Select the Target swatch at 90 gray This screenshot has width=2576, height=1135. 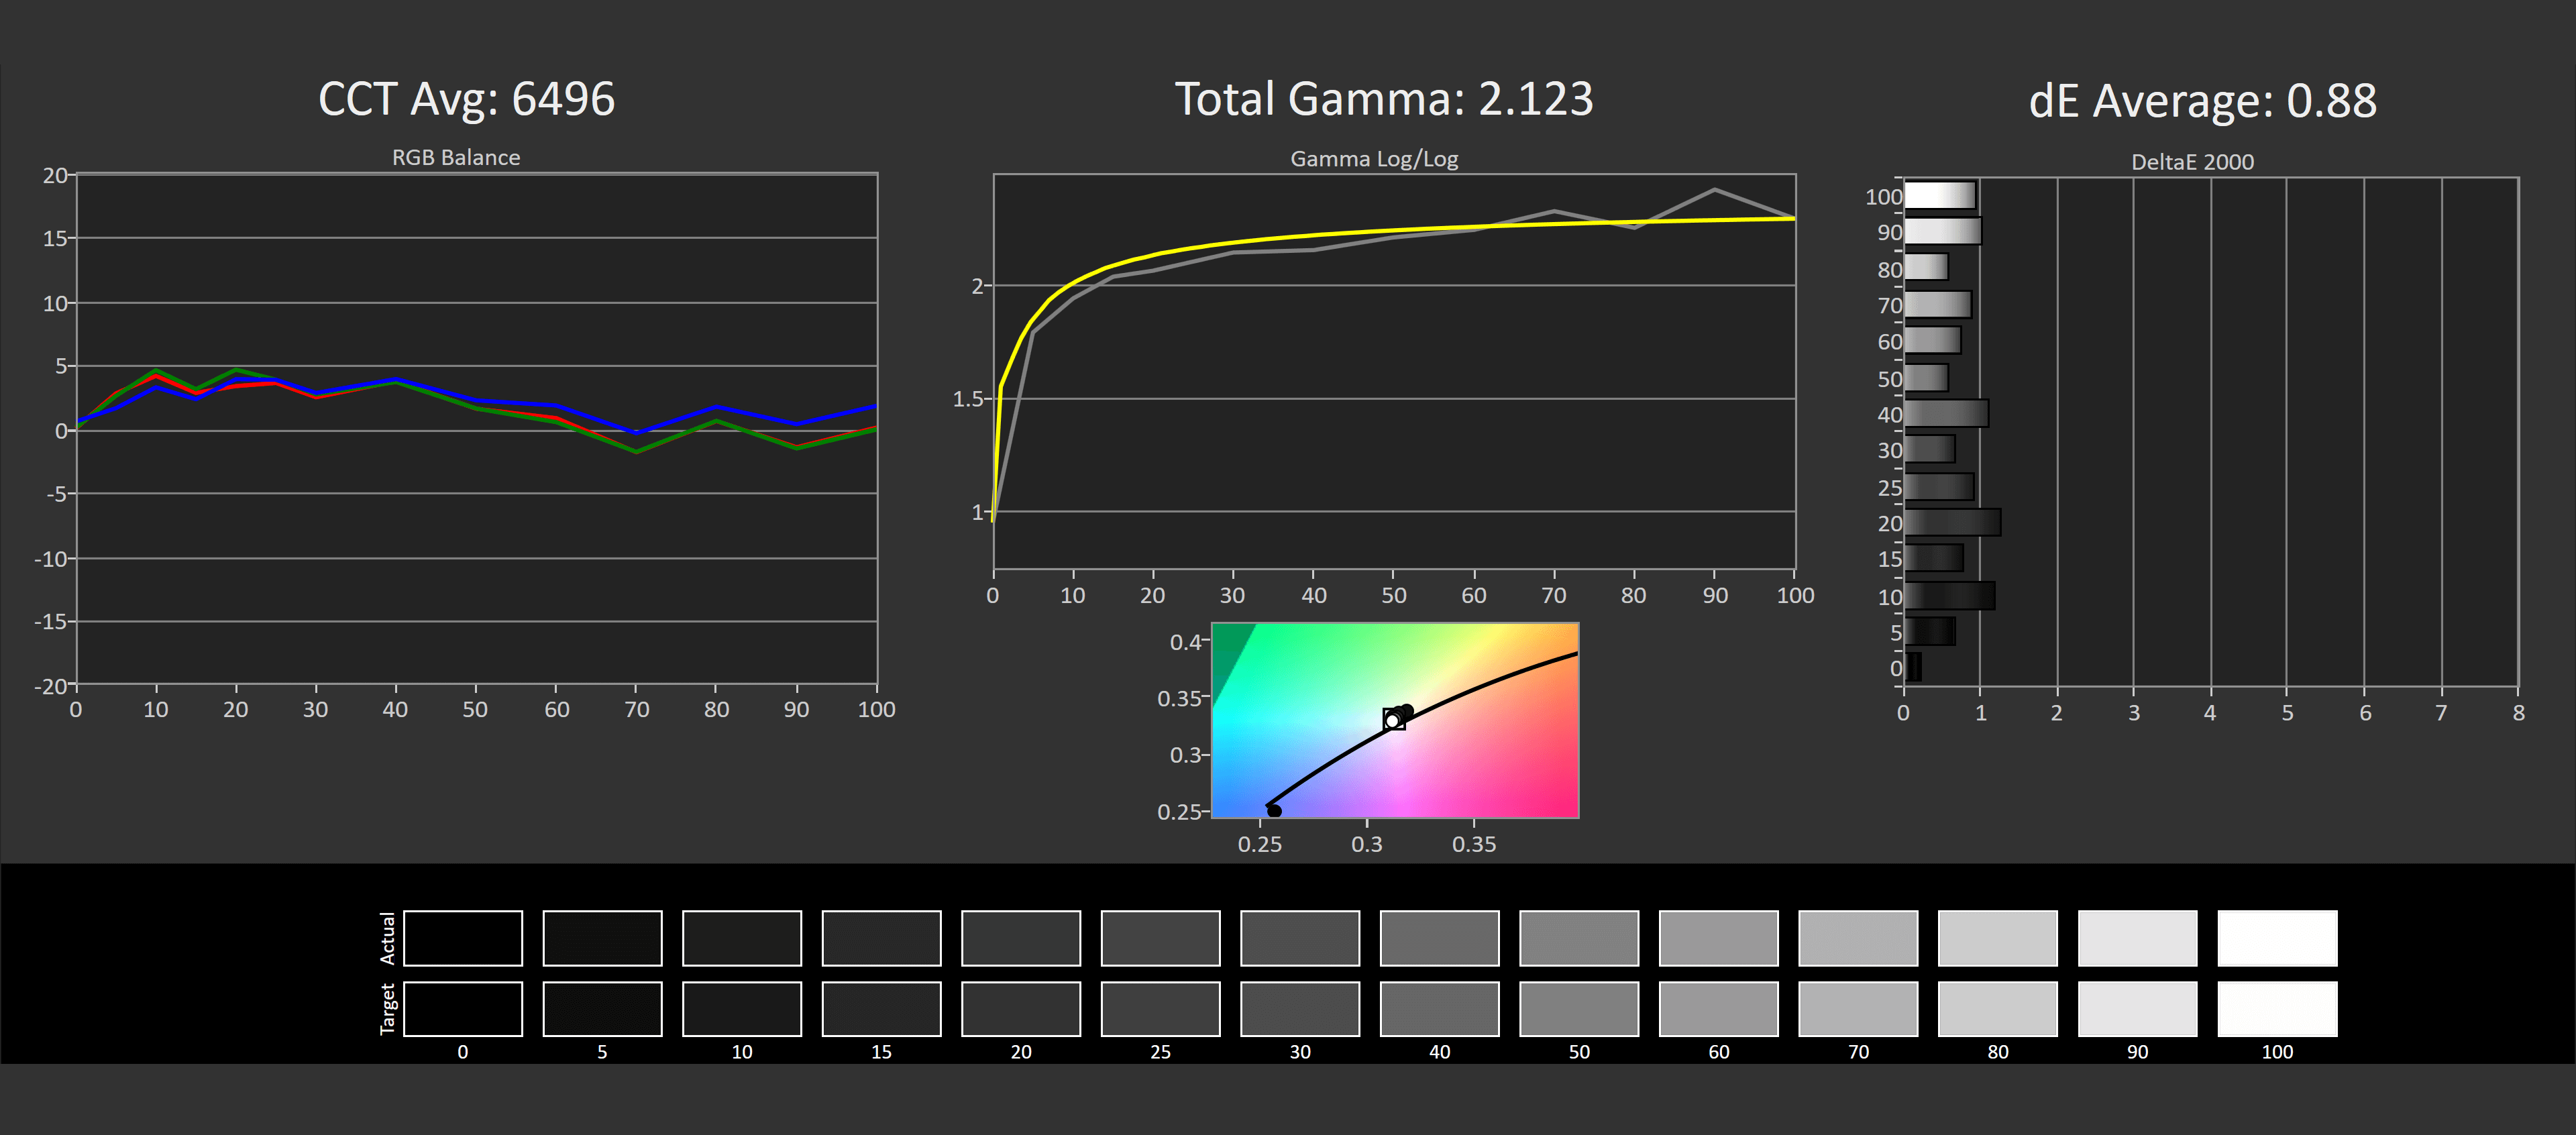[2137, 1008]
